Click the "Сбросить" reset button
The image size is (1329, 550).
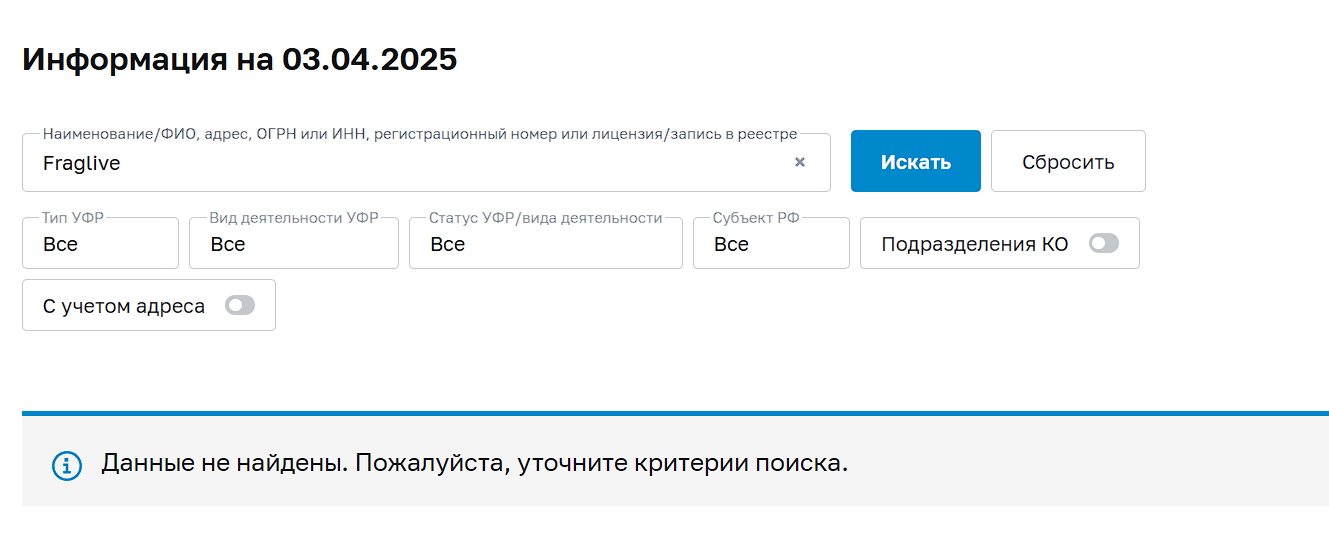(x=1068, y=162)
